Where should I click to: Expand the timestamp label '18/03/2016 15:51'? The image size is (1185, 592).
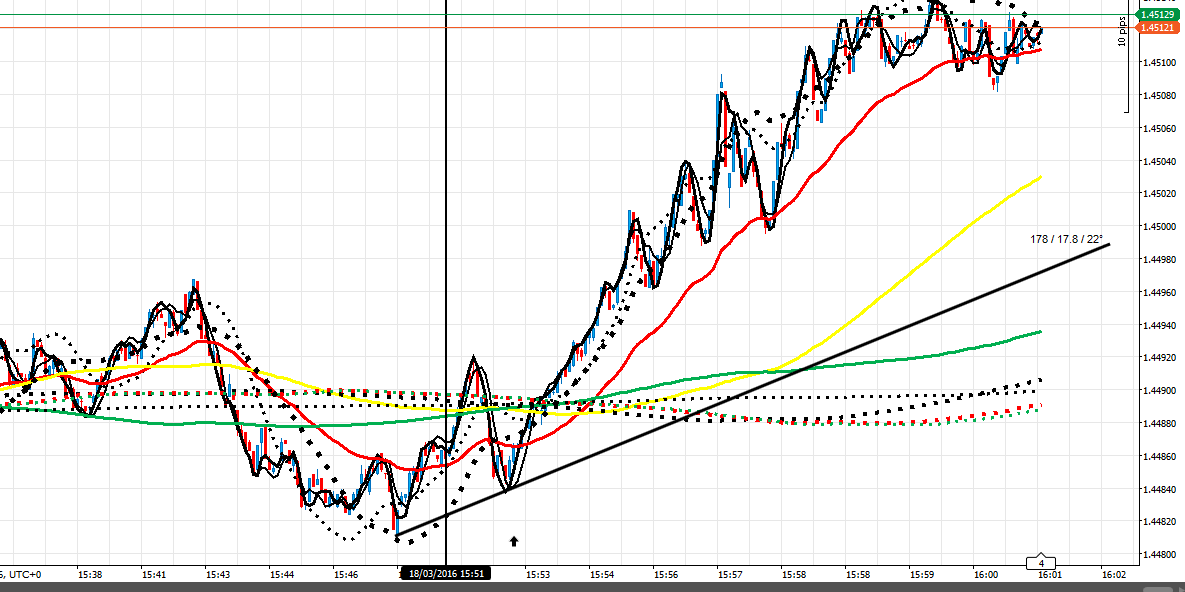(x=448, y=573)
